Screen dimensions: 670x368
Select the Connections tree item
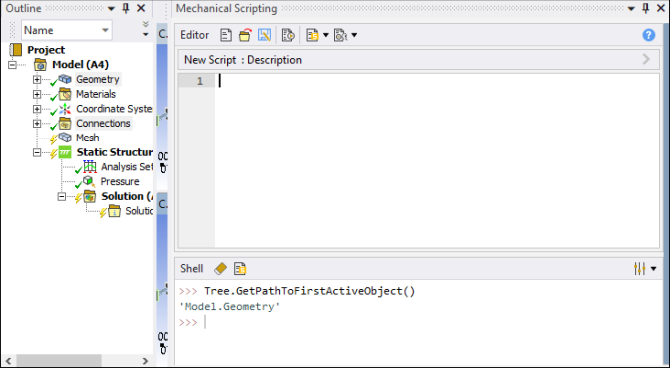[x=103, y=123]
